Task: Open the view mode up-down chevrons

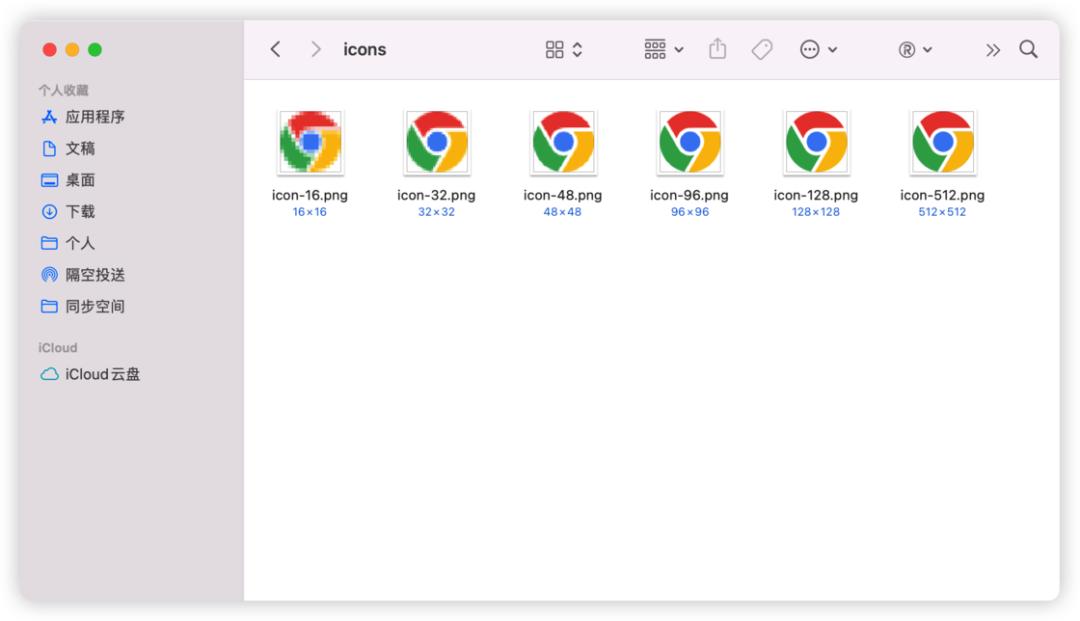Action: 577,50
